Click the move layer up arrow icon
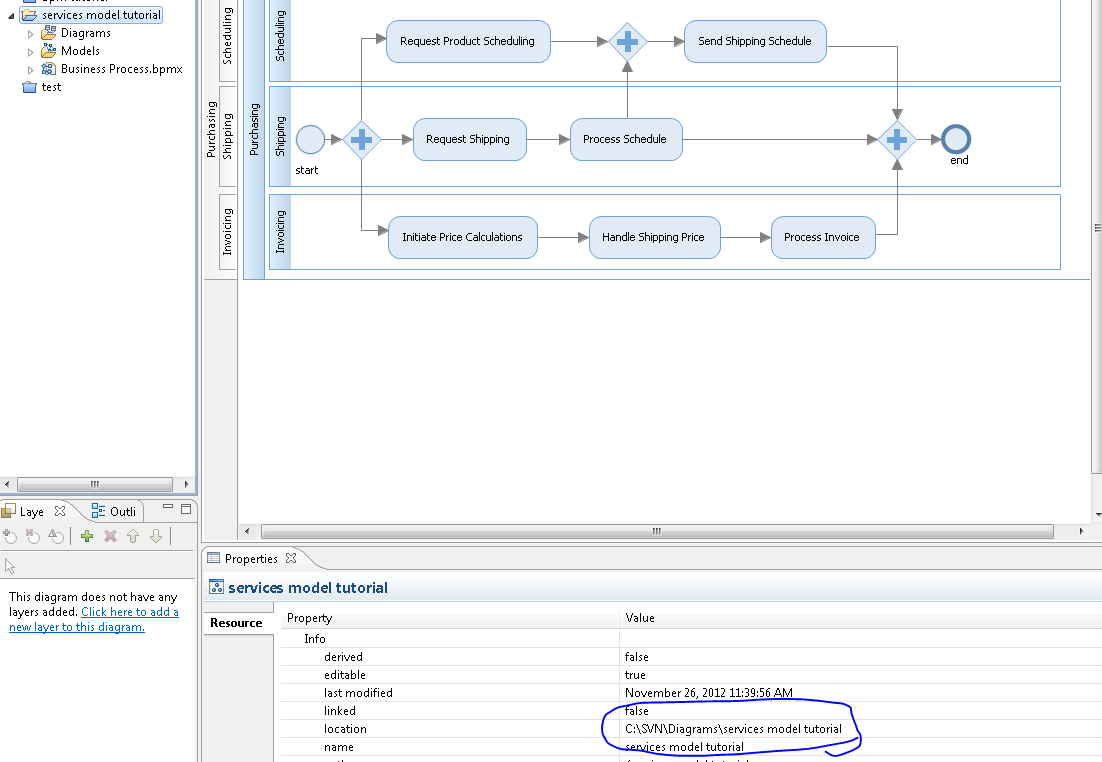The width and height of the screenshot is (1102, 762). coord(133,537)
